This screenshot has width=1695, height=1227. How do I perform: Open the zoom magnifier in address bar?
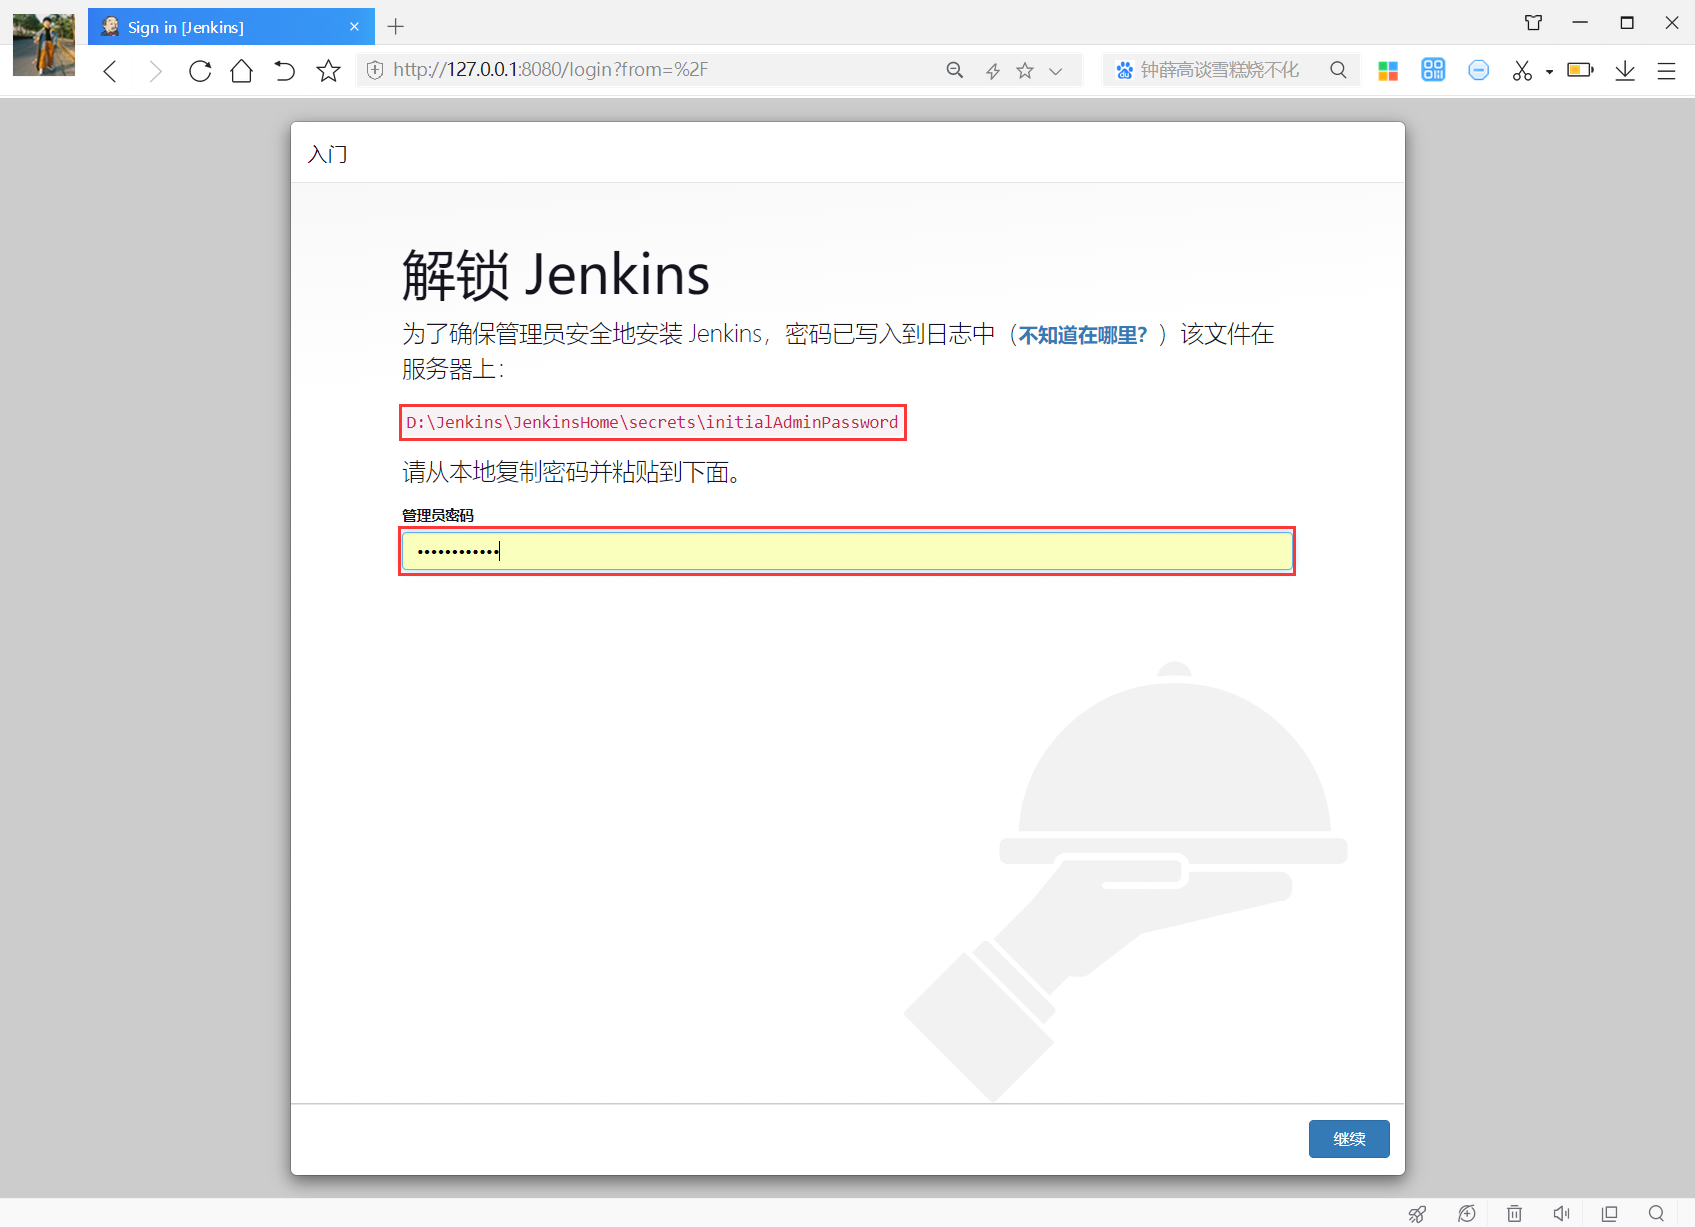(x=955, y=70)
